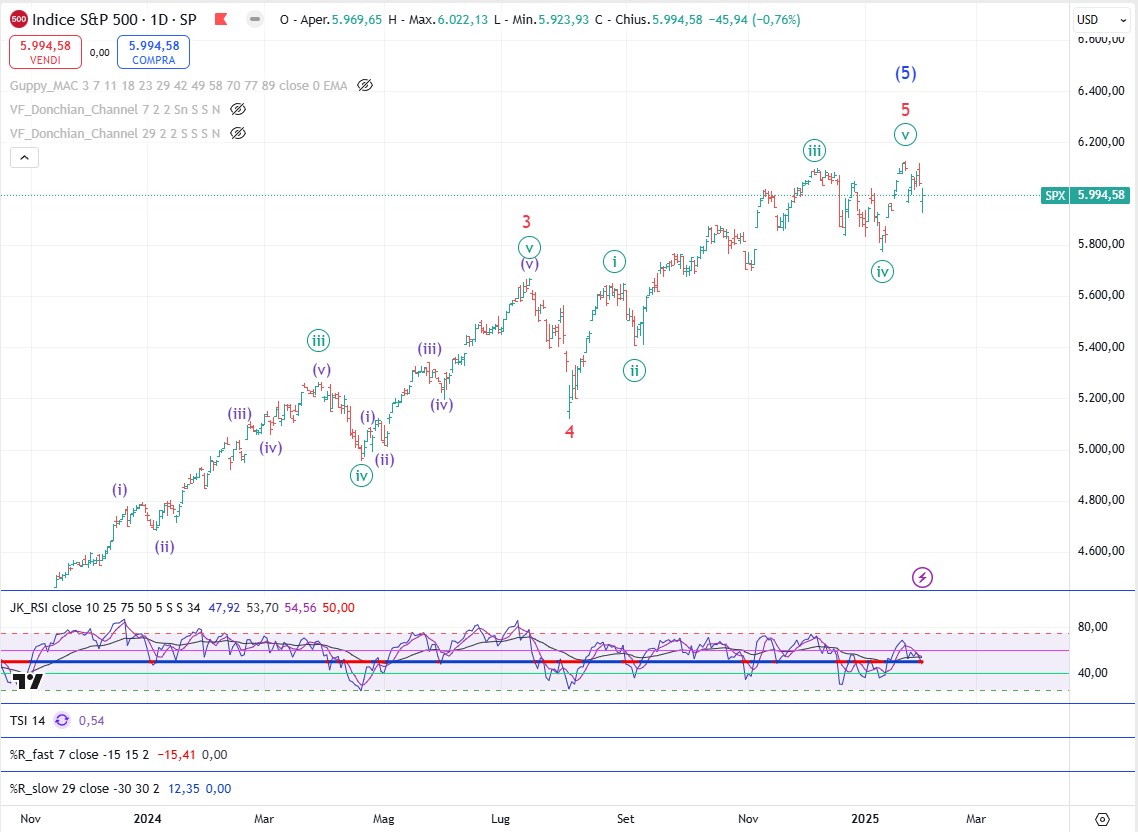The height and width of the screenshot is (832, 1138).
Task: Click the 2024 label on the time axis
Action: pos(147,818)
